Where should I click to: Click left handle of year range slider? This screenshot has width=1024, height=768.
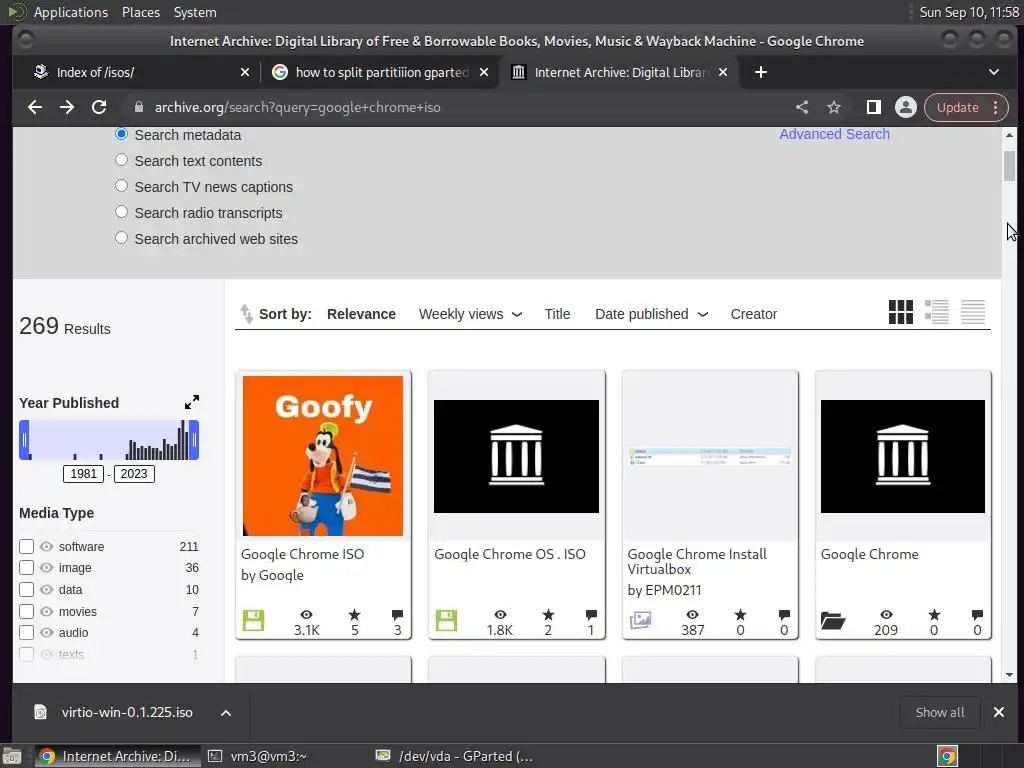coord(24,440)
